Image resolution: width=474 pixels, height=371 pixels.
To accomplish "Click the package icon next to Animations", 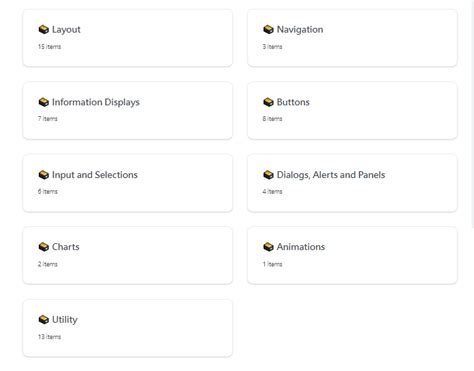I will point(268,247).
